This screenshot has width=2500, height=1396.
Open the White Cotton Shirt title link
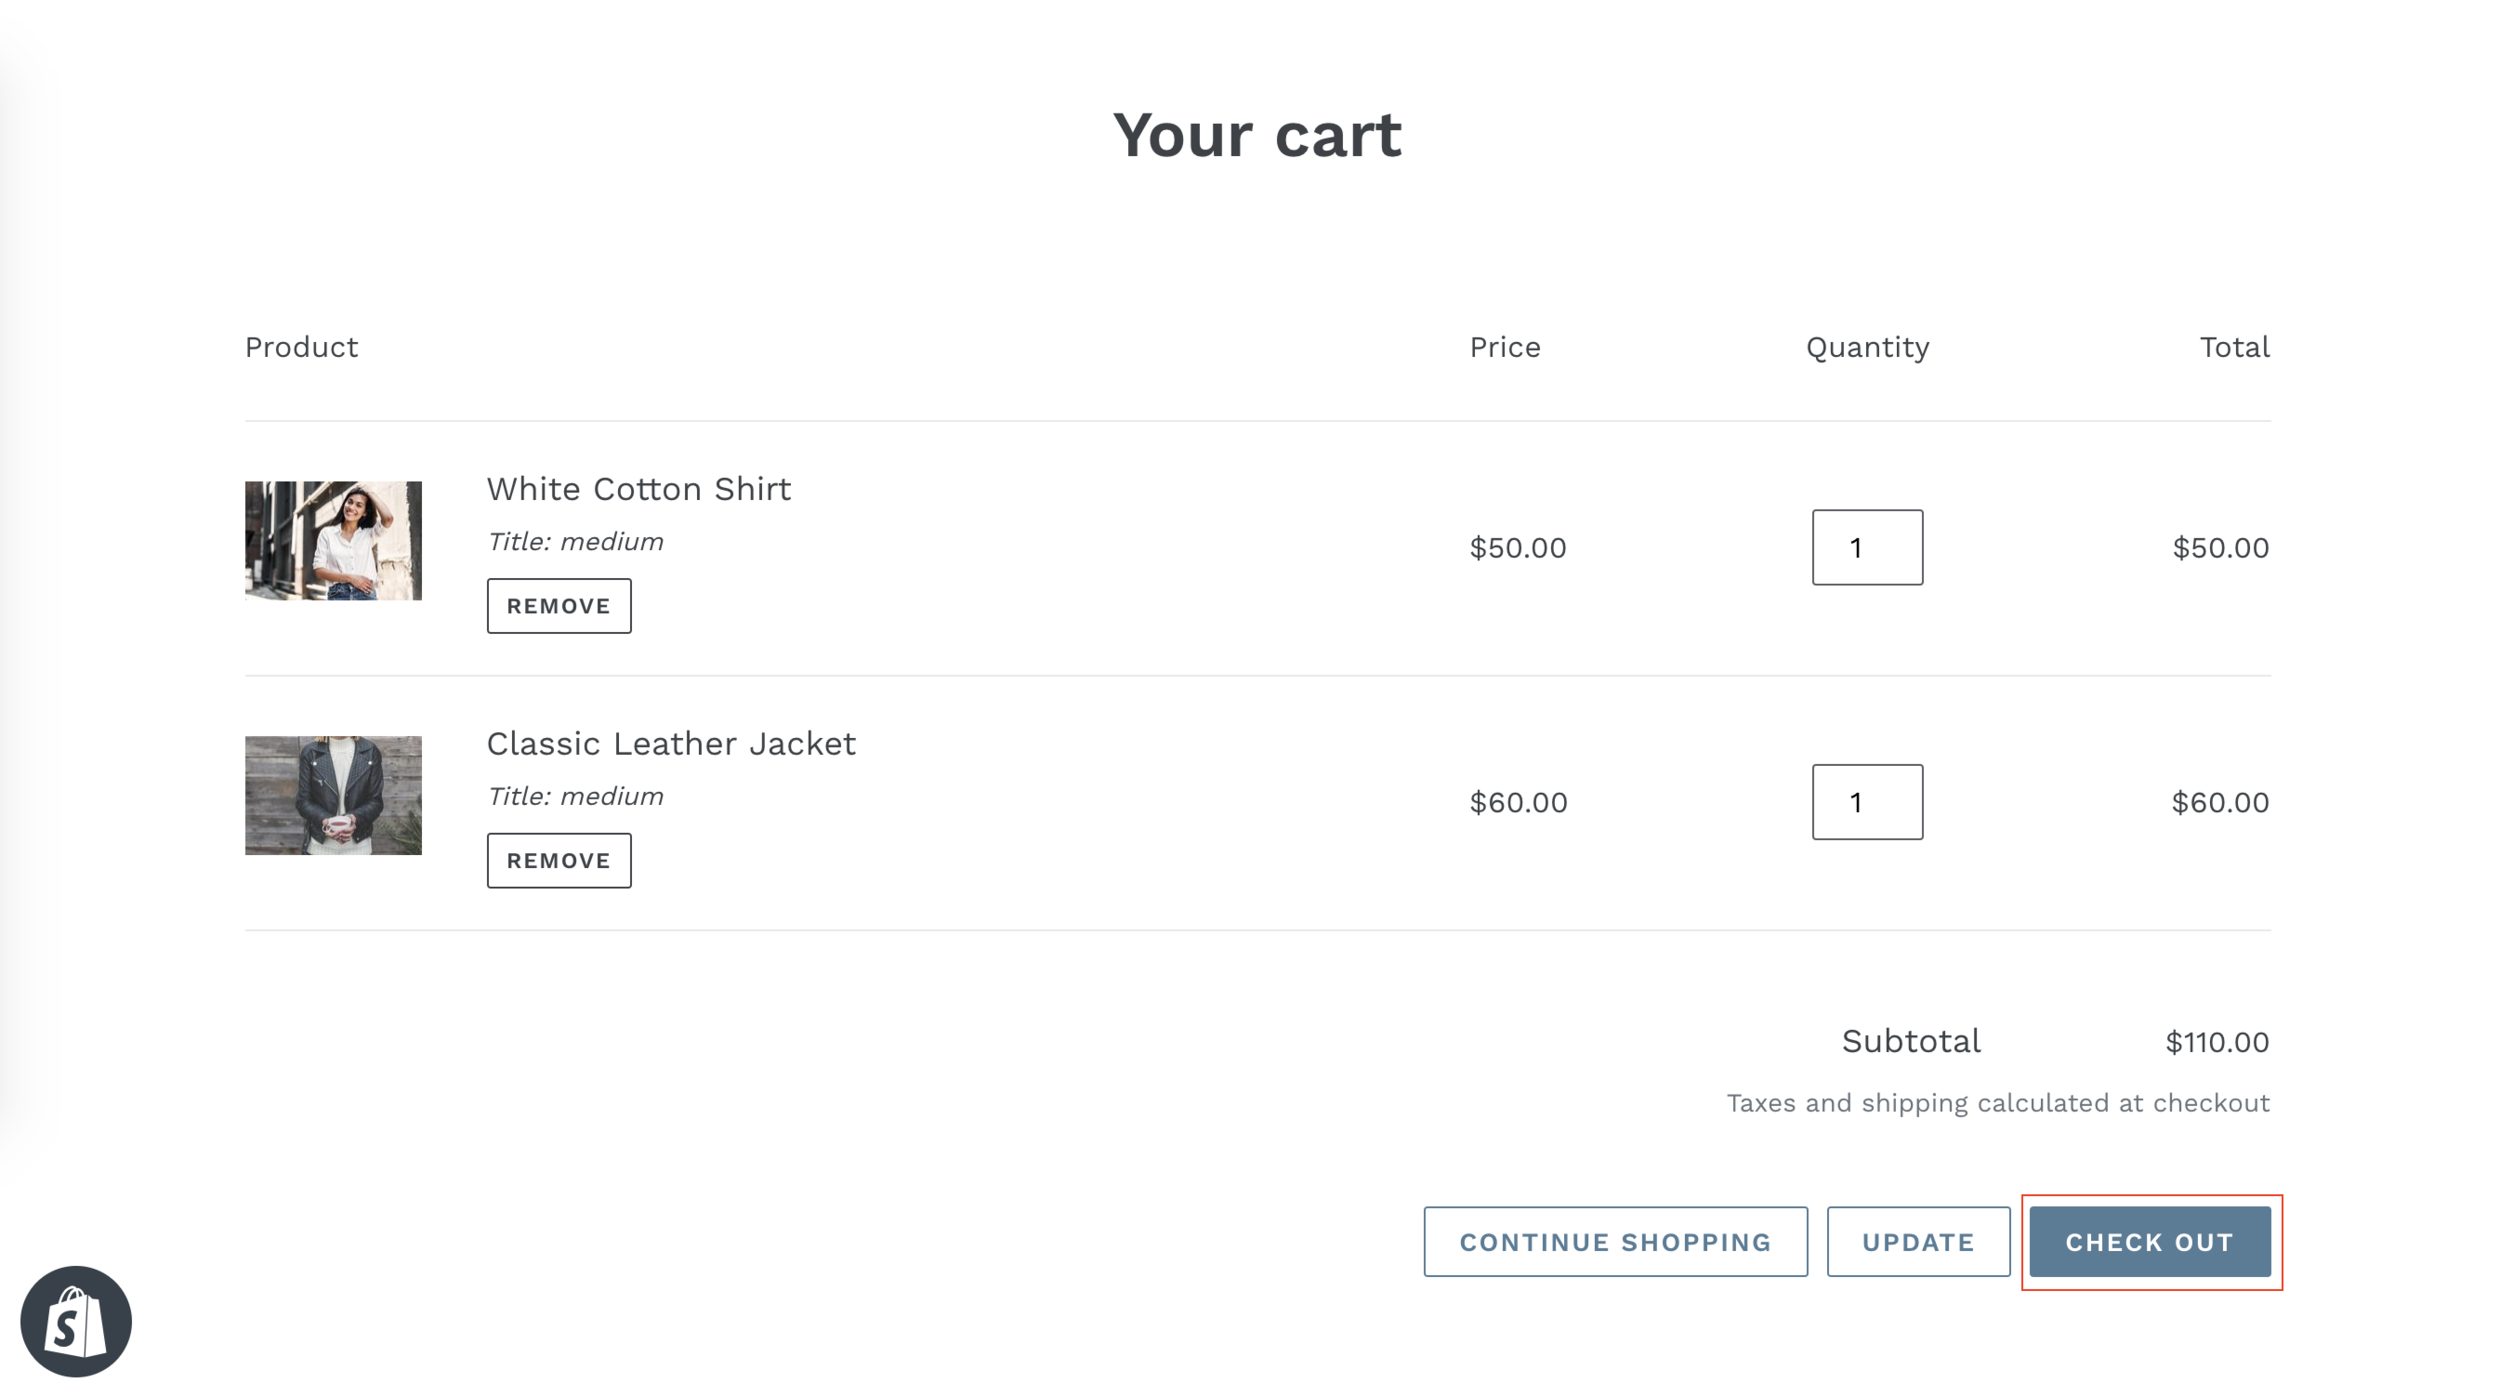point(639,489)
